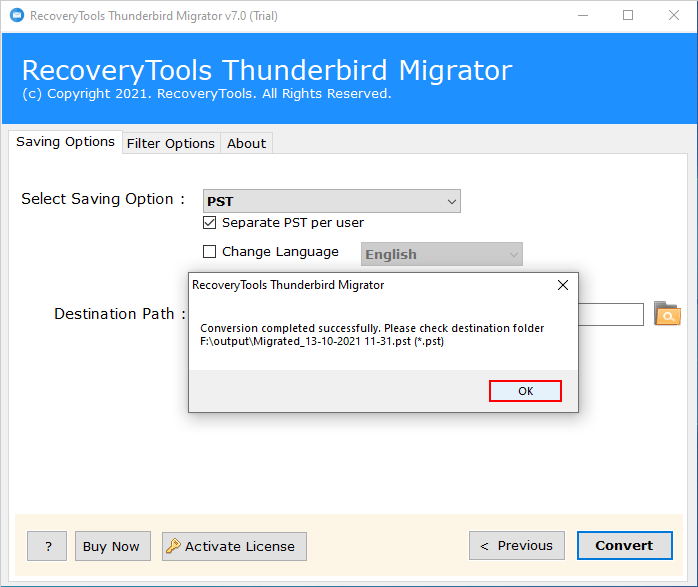Click the dialog title 'RecoveryTools Thunderbird Migrator'
Image resolution: width=698 pixels, height=587 pixels.
tap(288, 285)
